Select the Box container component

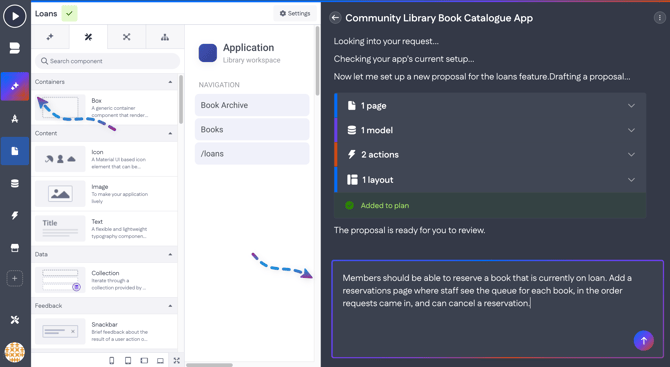click(x=104, y=108)
